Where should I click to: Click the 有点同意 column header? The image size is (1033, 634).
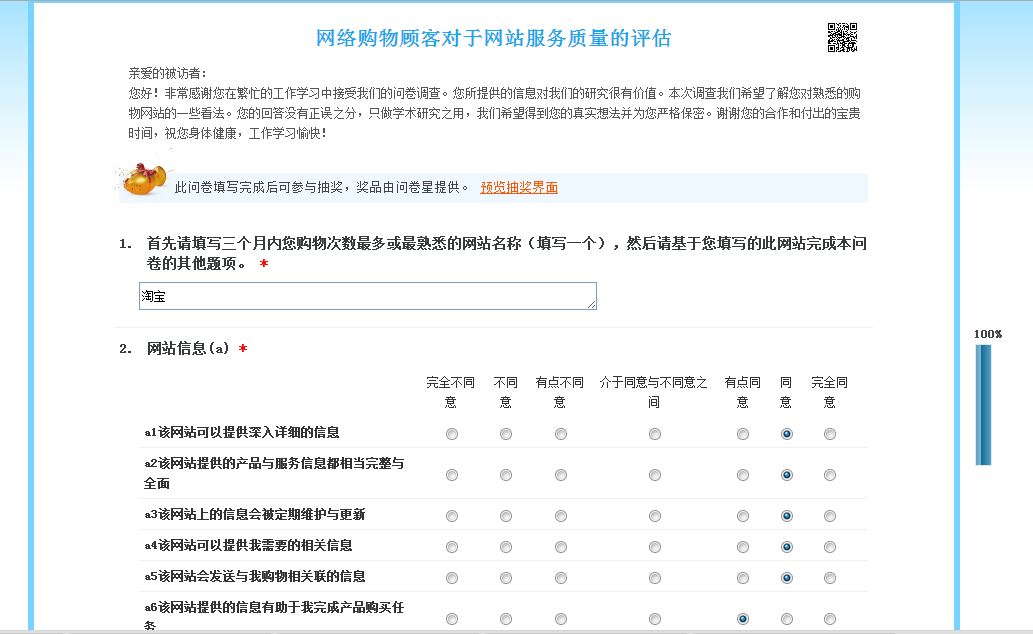pos(742,392)
